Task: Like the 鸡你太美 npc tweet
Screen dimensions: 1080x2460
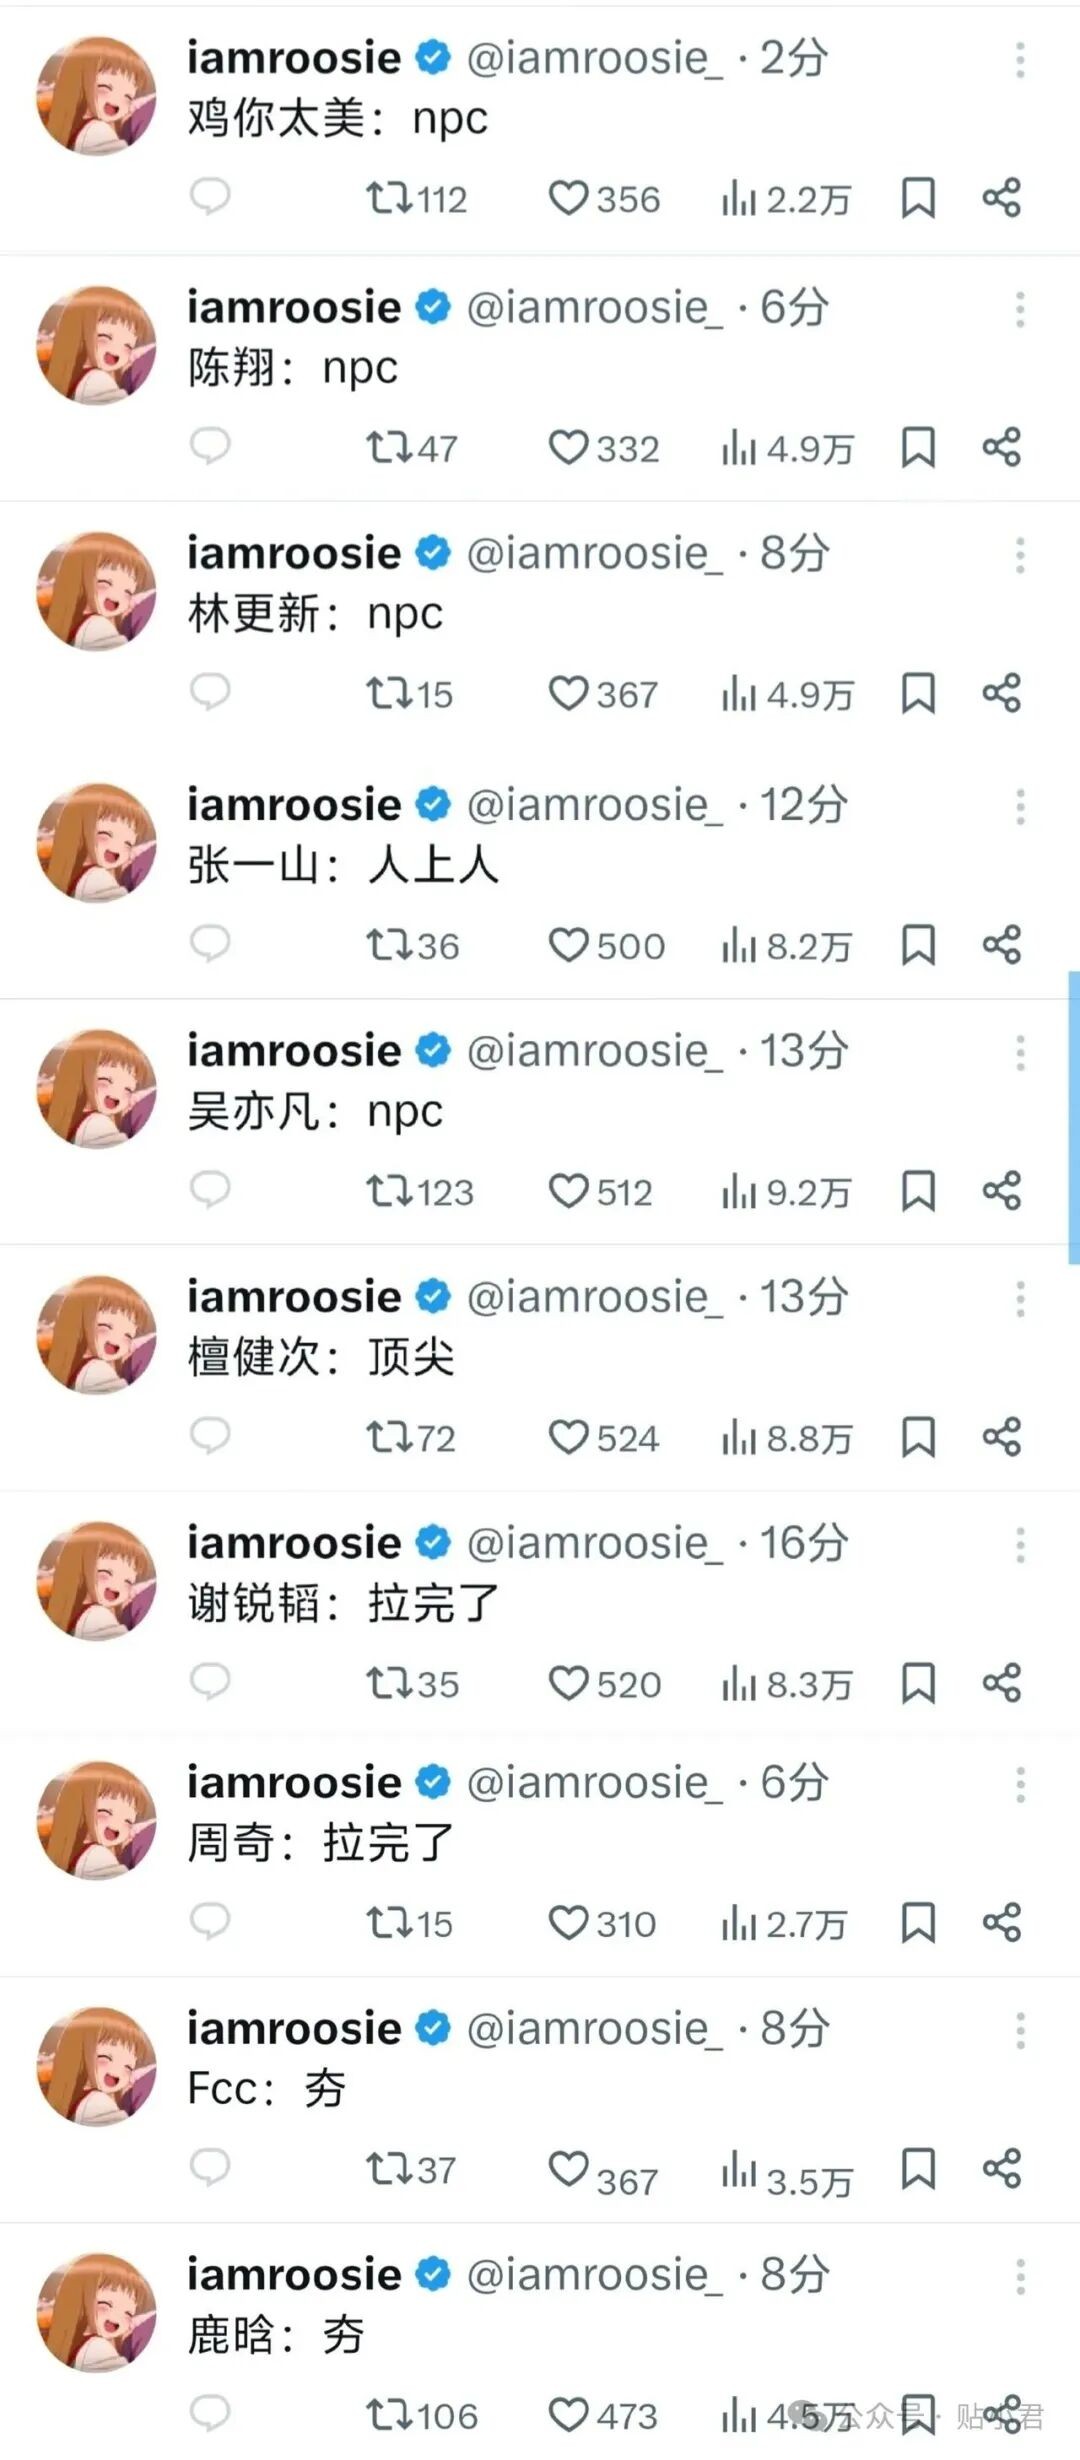Action: (x=604, y=199)
